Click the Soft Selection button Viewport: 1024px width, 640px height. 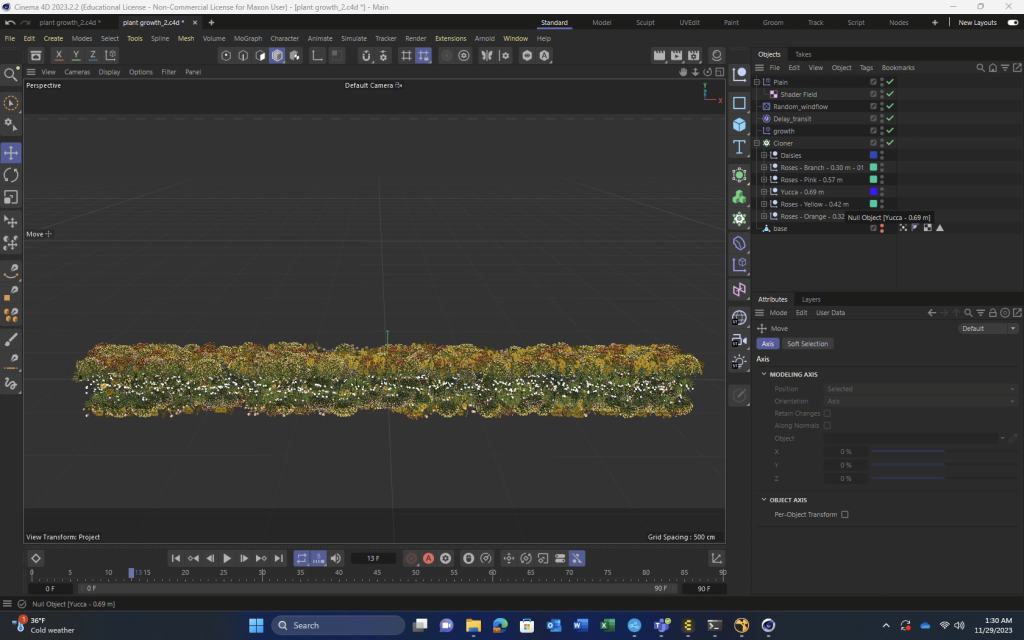coord(807,344)
